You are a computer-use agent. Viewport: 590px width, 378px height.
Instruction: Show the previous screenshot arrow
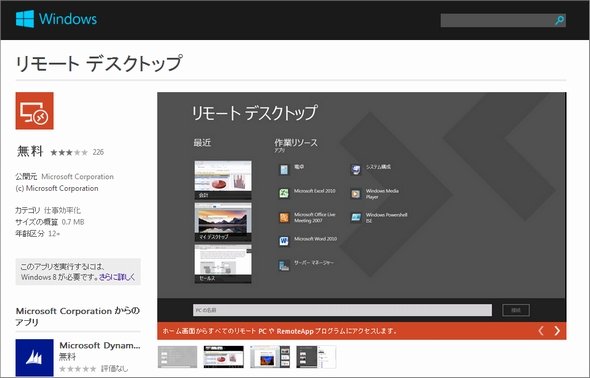pyautogui.click(x=541, y=331)
